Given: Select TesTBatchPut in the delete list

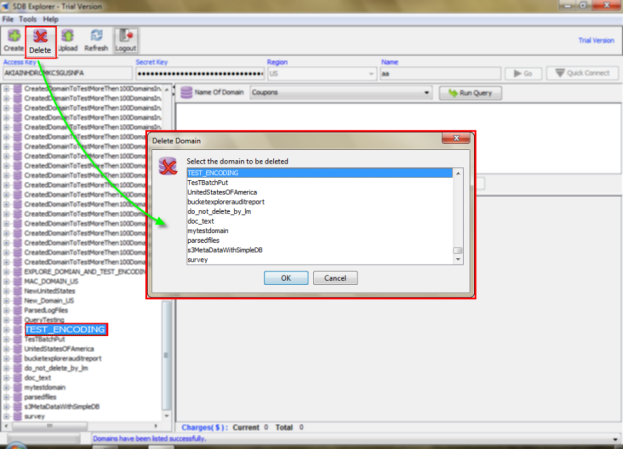Looking at the screenshot, I should pyautogui.click(x=319, y=182).
